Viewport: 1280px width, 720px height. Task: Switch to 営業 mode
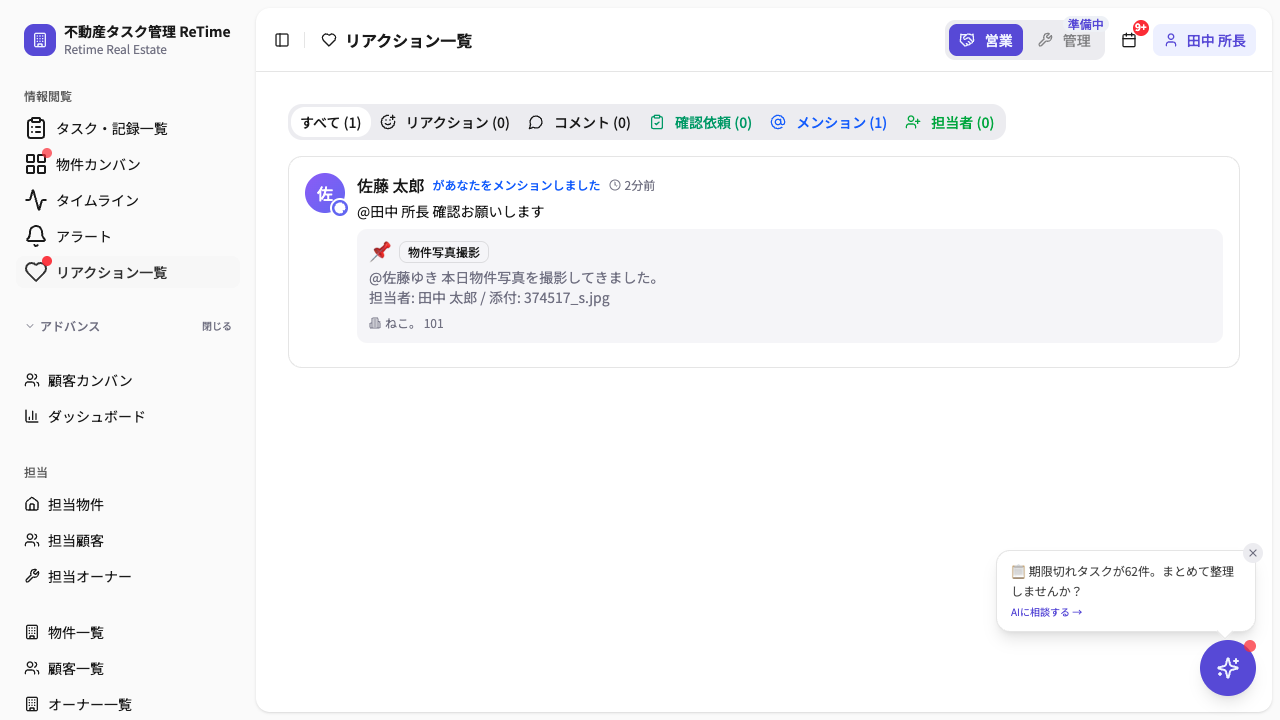(x=986, y=40)
